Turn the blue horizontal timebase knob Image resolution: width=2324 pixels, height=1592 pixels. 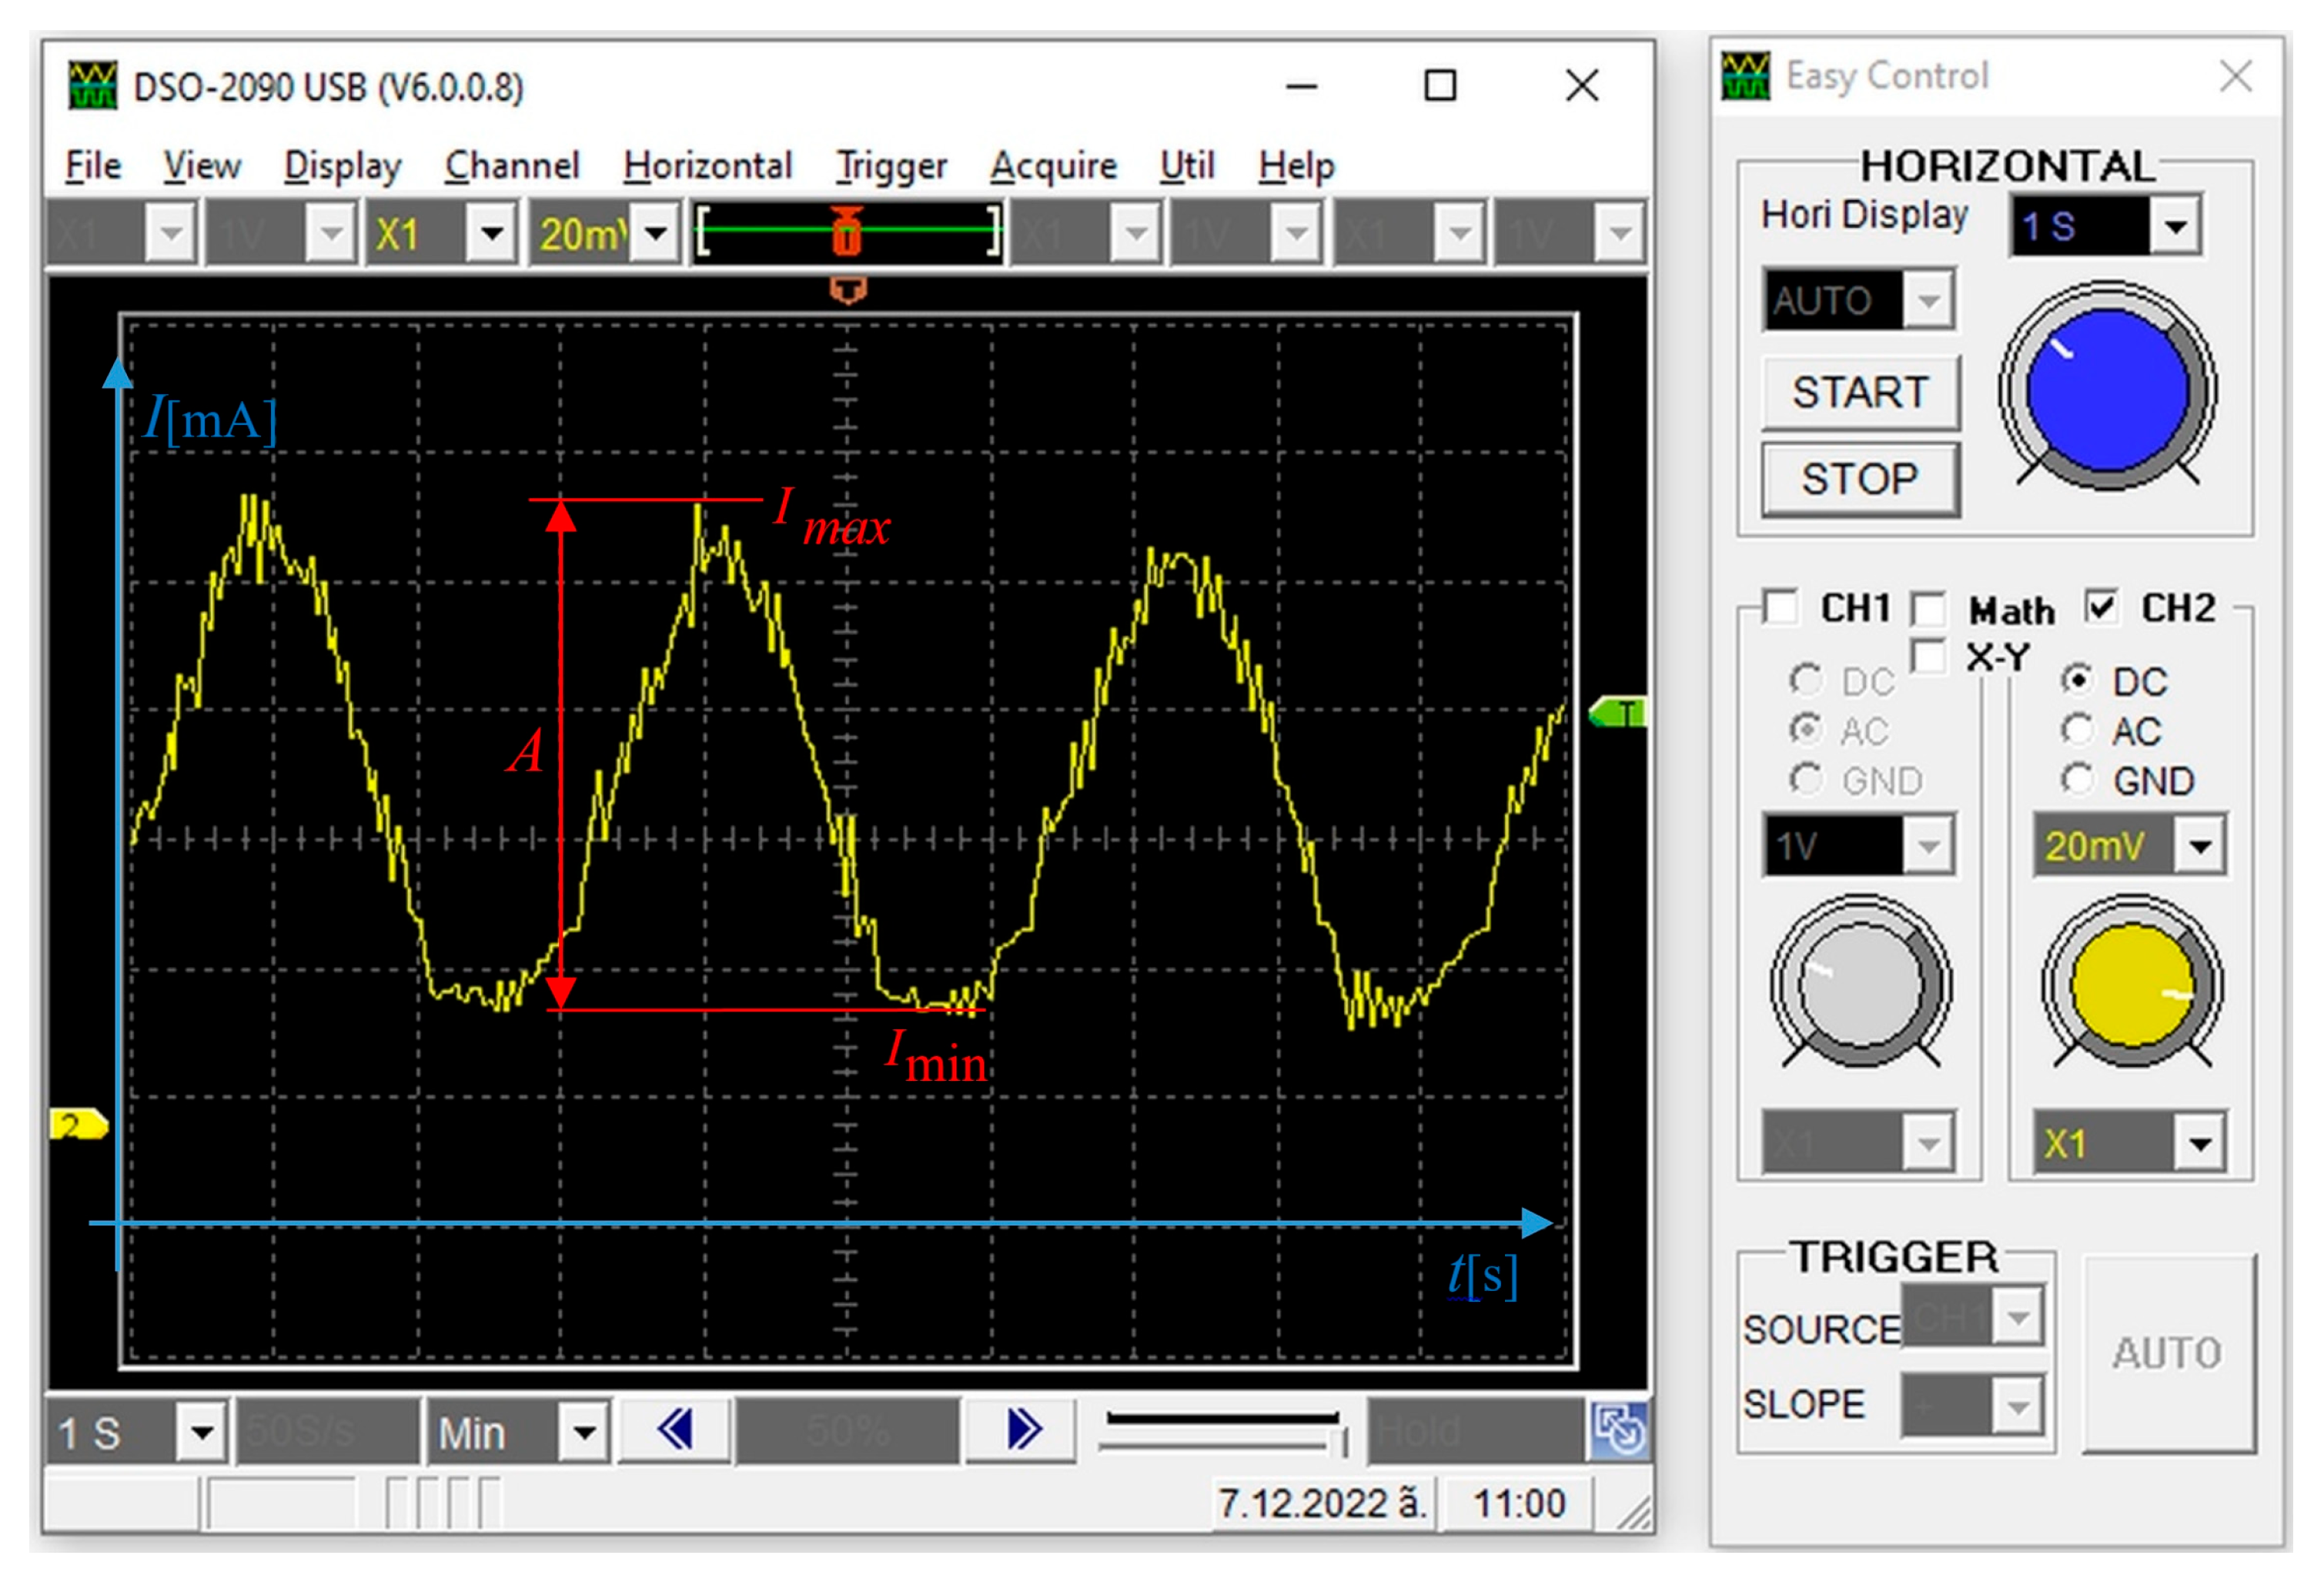click(x=2108, y=390)
